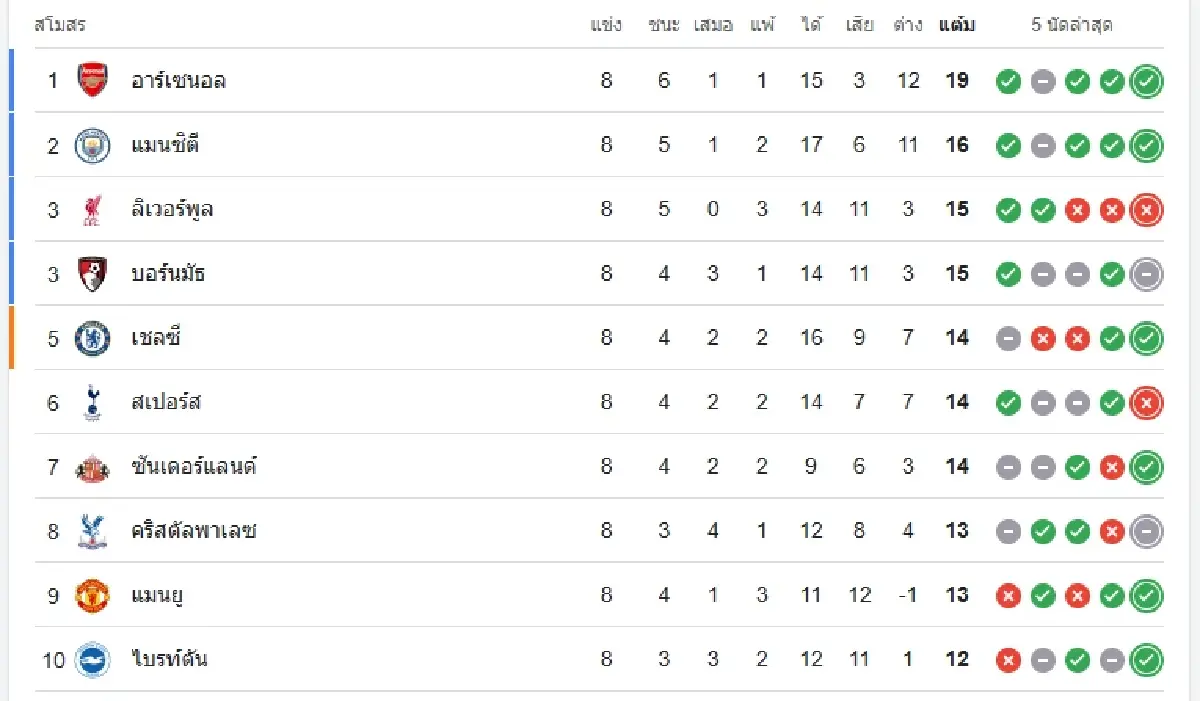Select Liverpool's latest match loss indicator

pyautogui.click(x=1146, y=209)
